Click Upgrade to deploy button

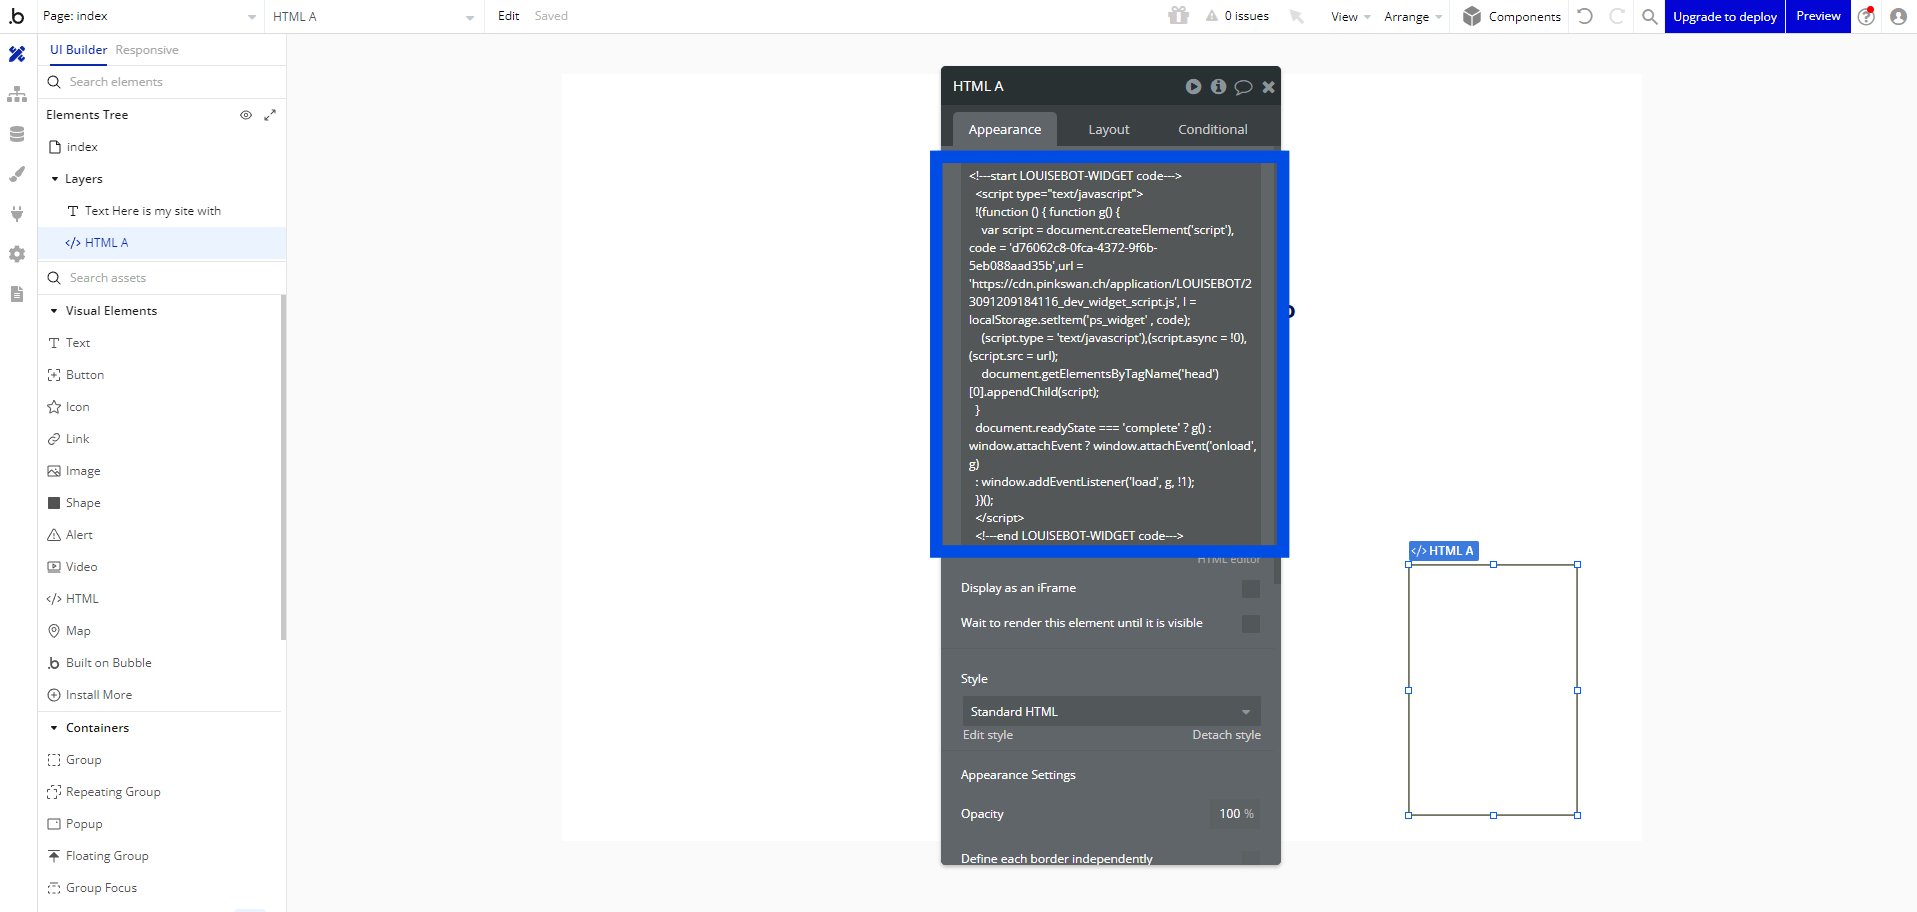tap(1725, 16)
